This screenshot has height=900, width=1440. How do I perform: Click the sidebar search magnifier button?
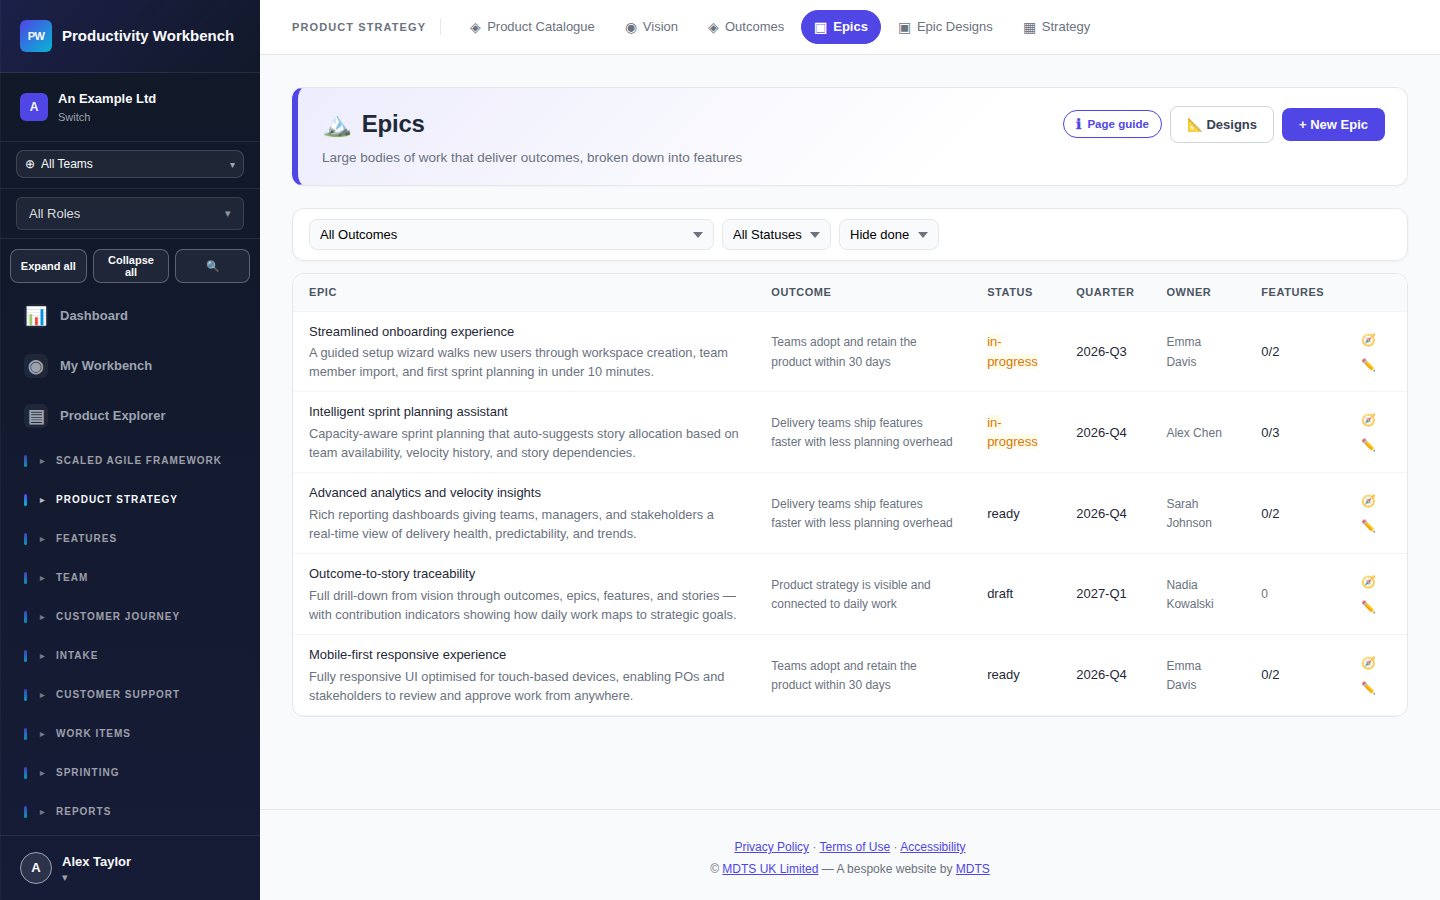coord(212,266)
